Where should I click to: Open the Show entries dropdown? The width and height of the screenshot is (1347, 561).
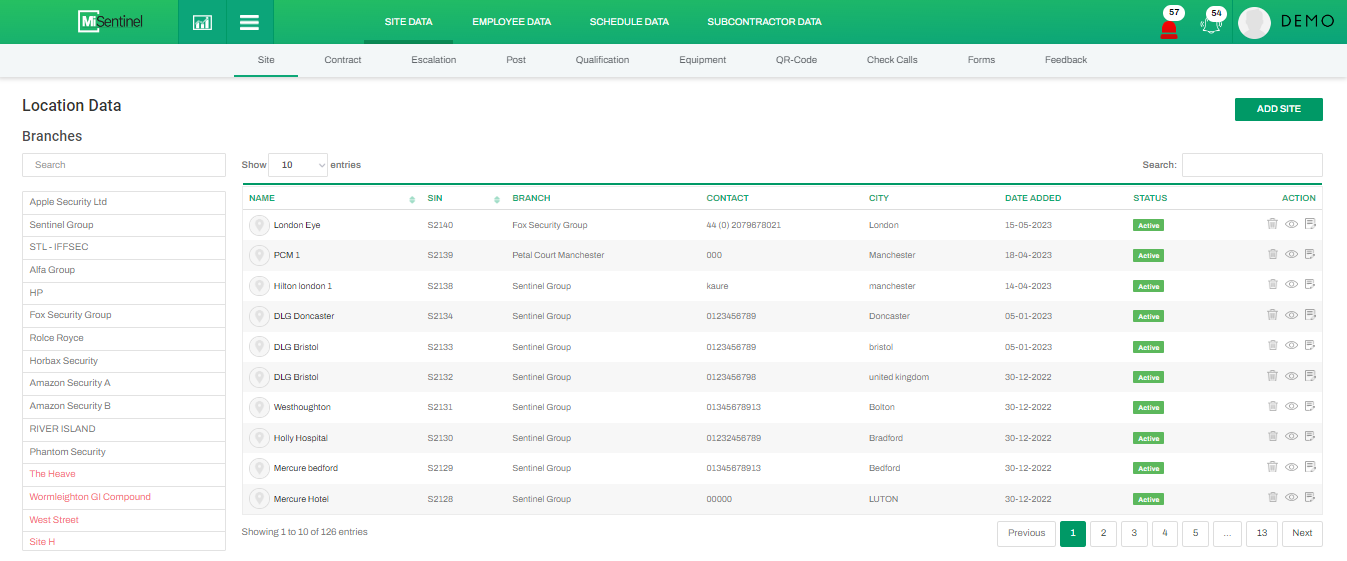[x=298, y=165]
